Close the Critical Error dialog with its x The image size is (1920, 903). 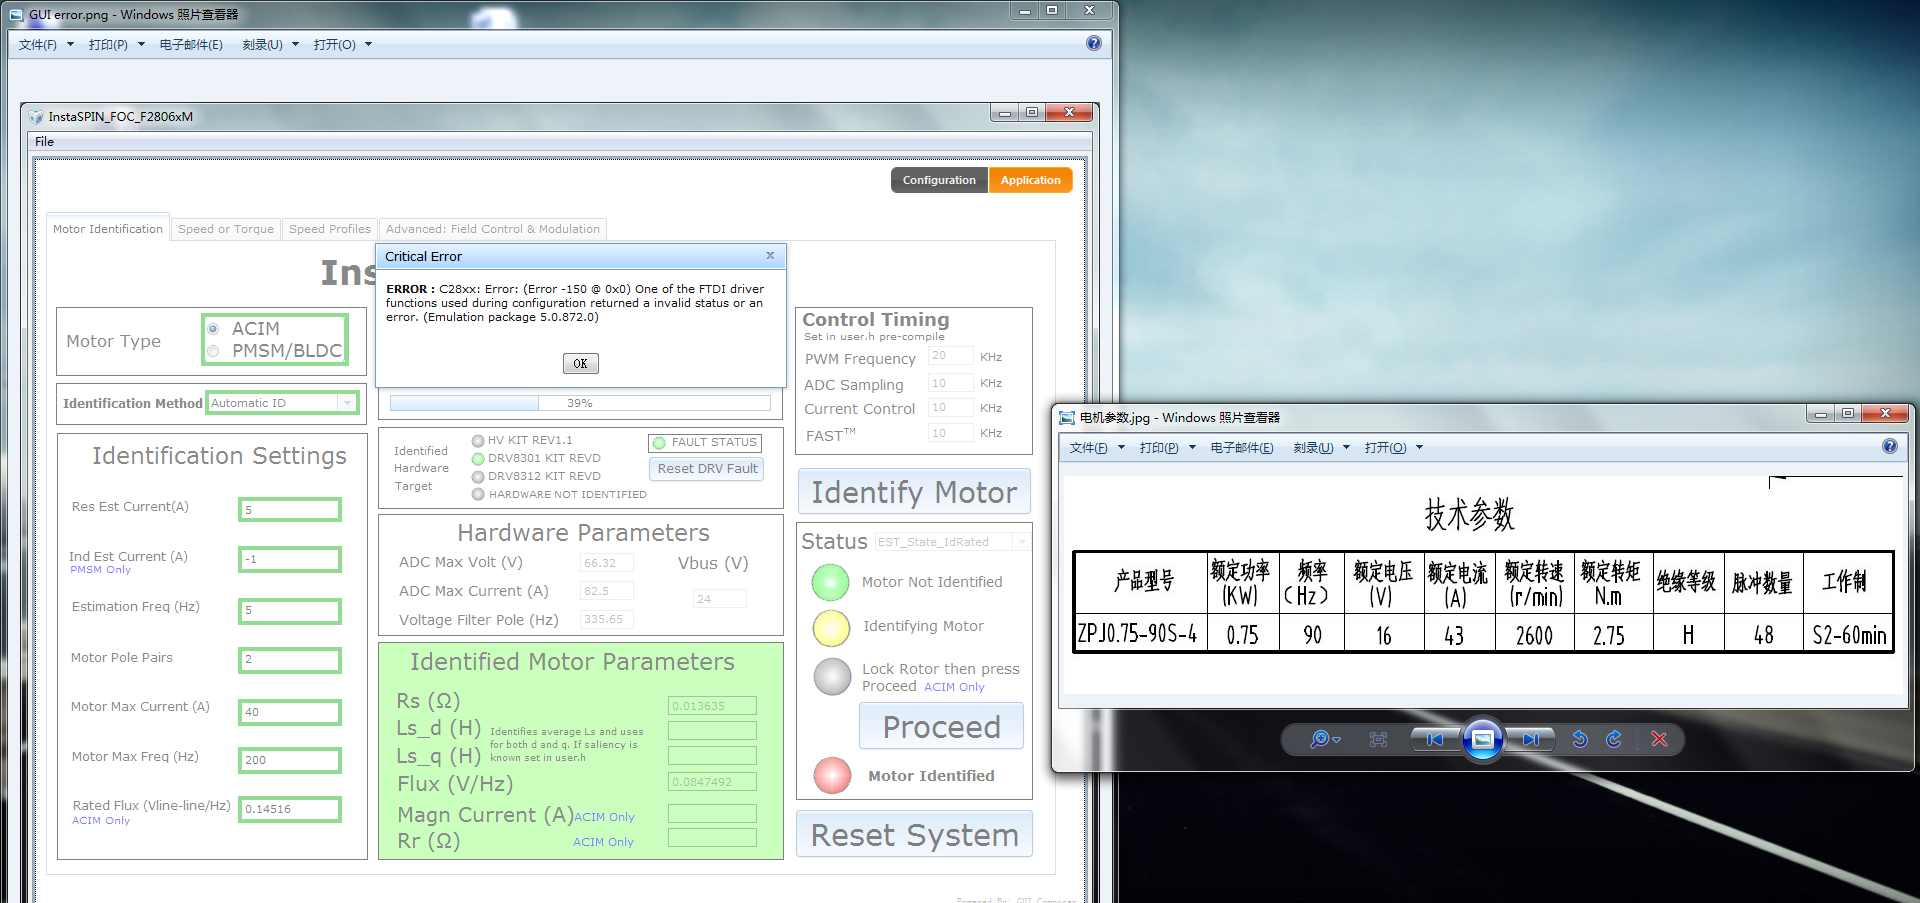pos(770,255)
